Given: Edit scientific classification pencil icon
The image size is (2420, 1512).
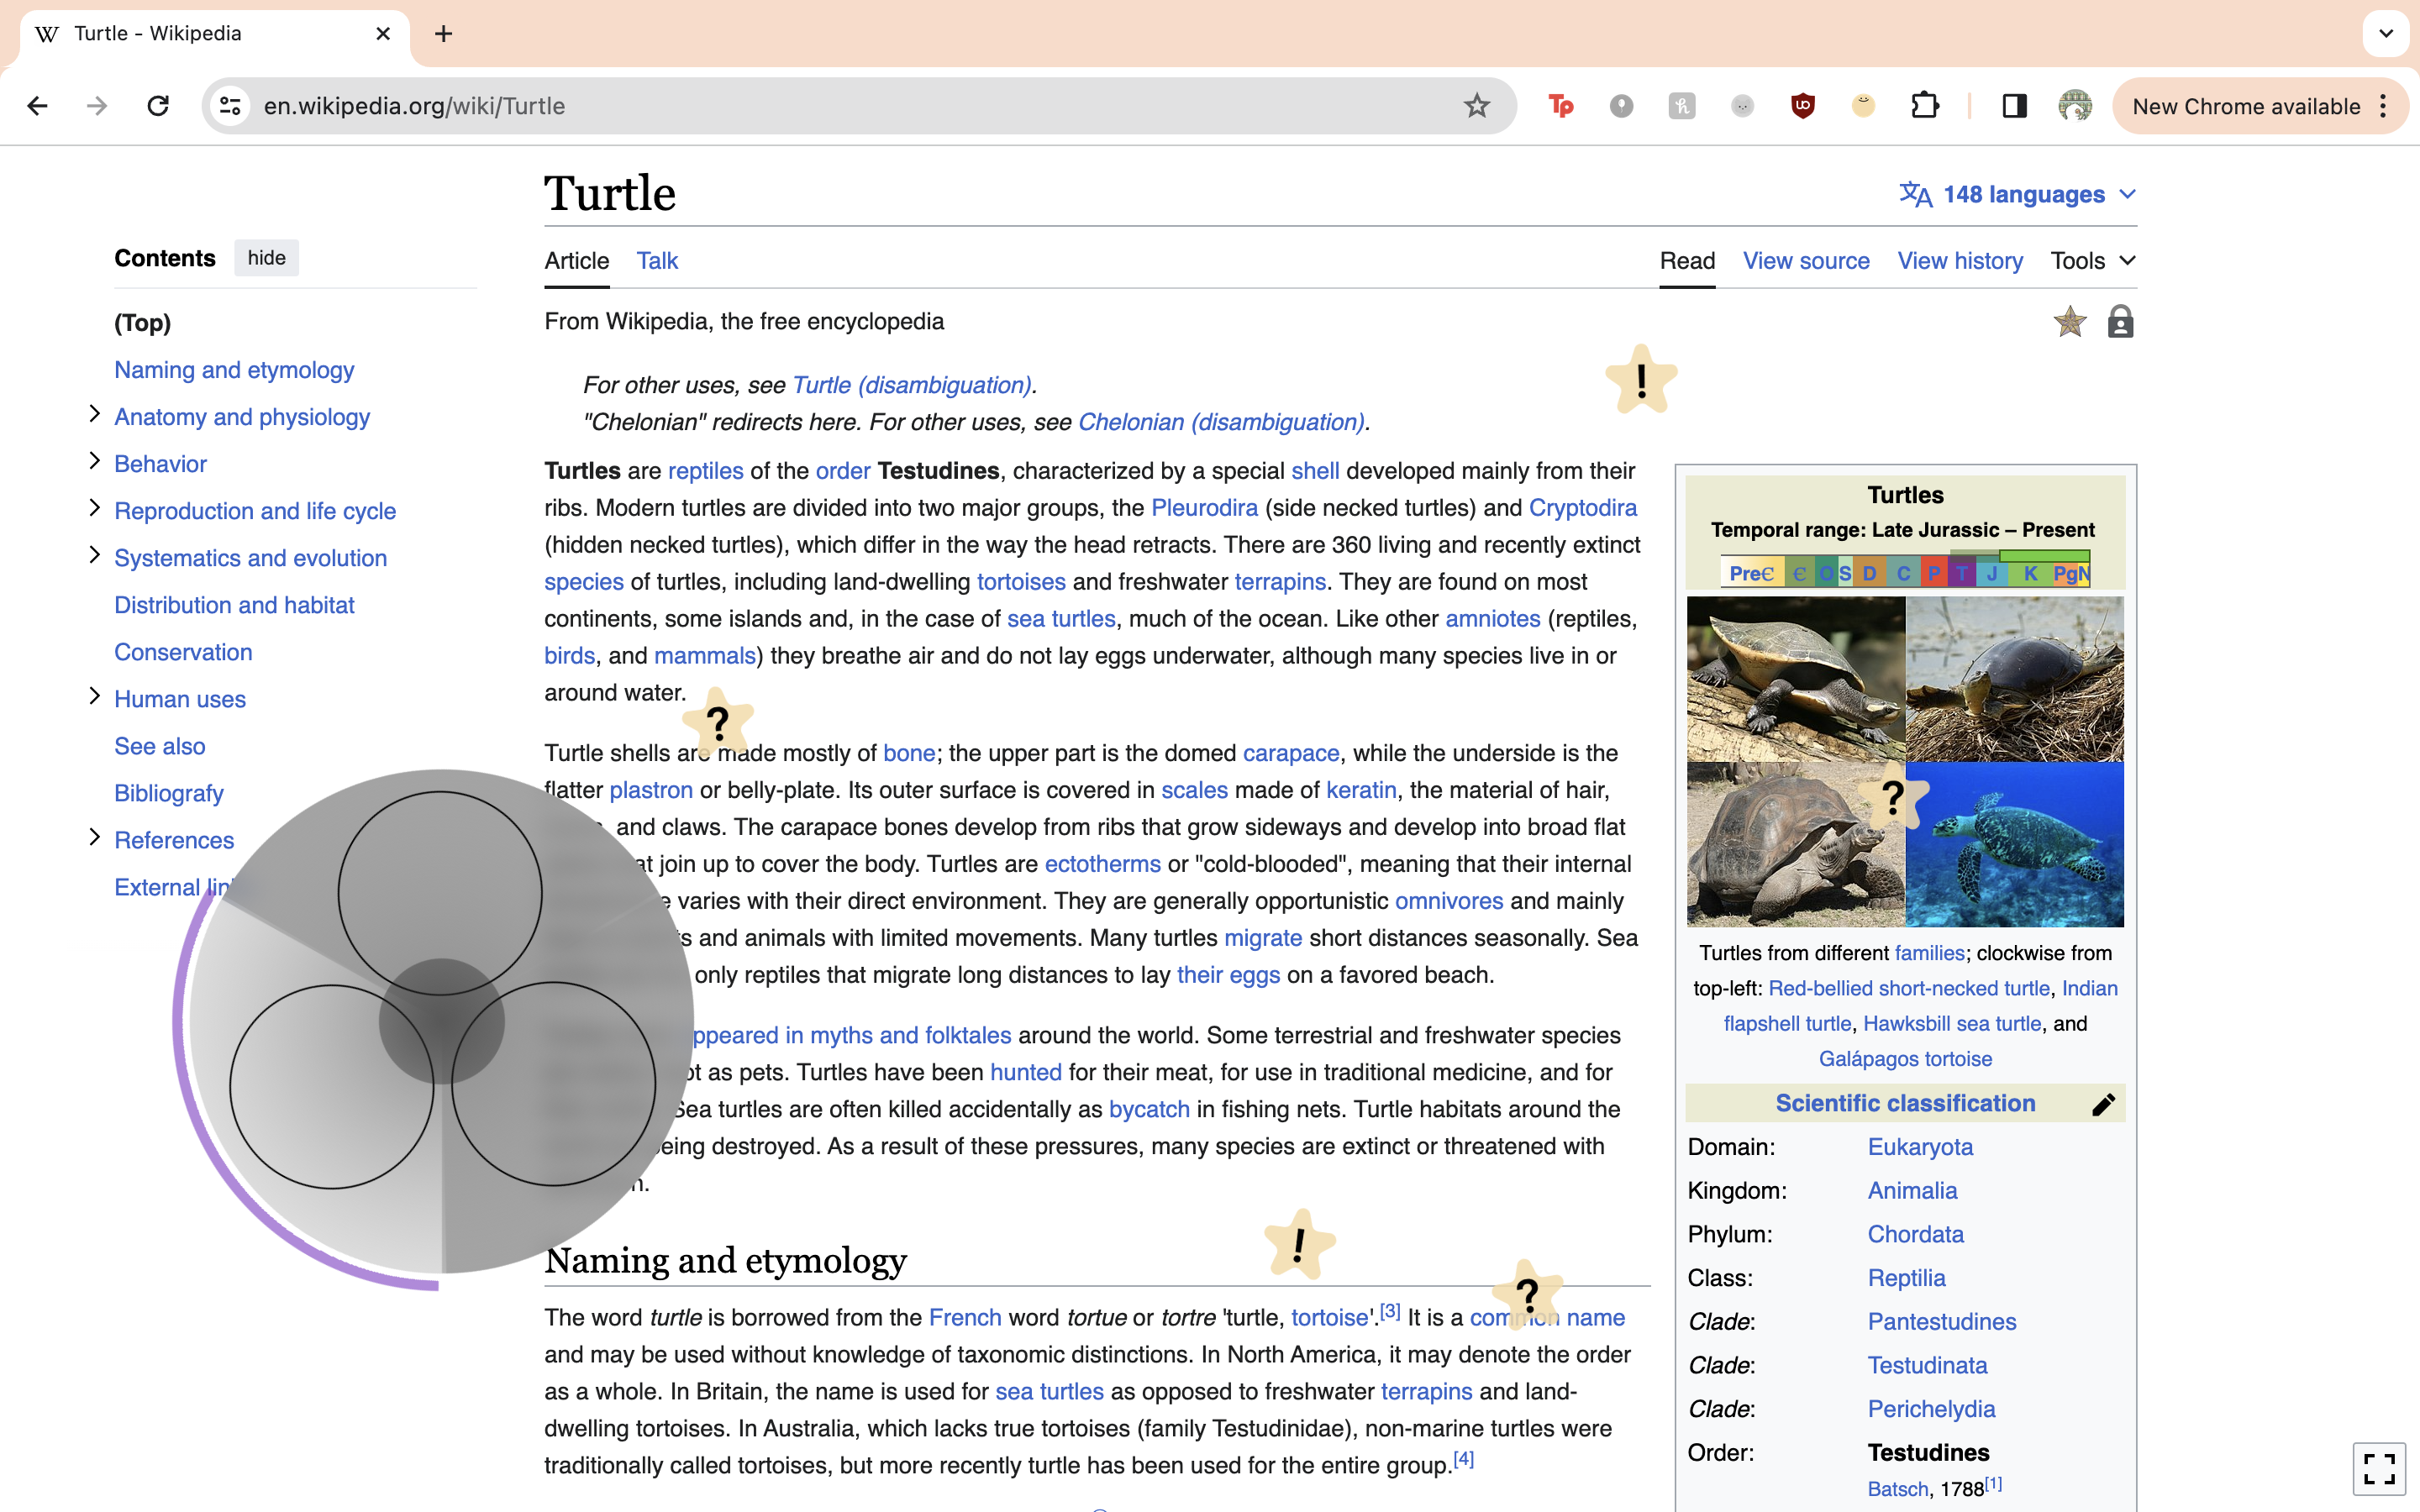Looking at the screenshot, I should tap(2103, 1104).
